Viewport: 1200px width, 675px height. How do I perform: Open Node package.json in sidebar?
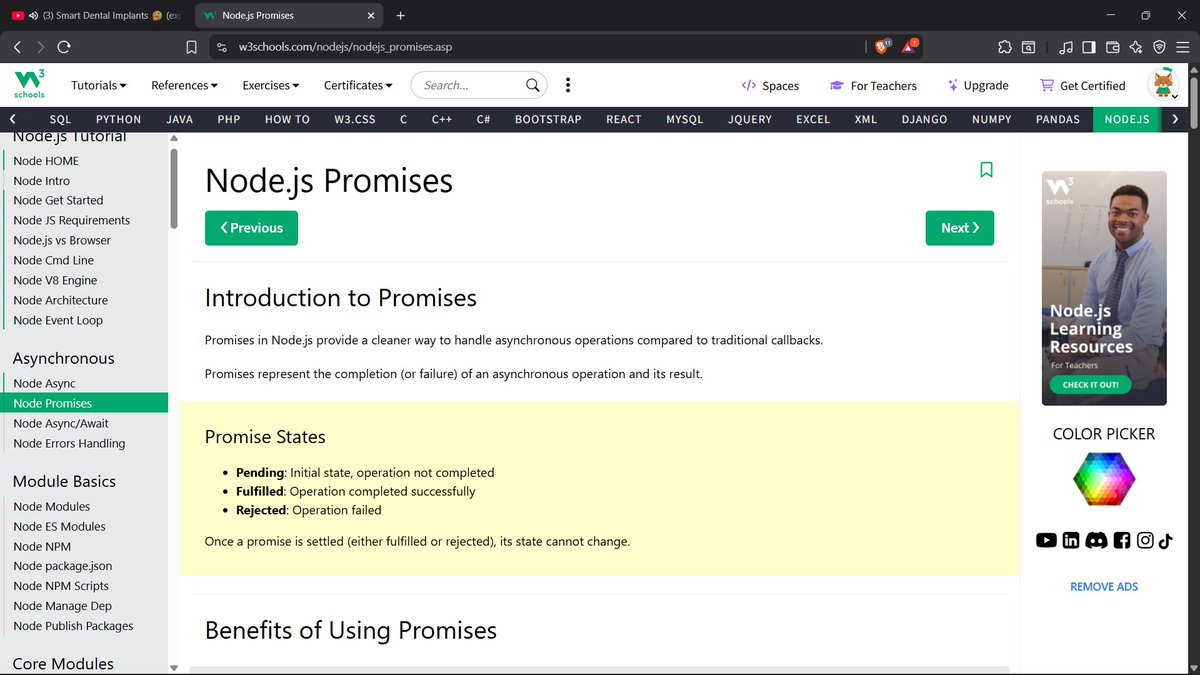pos(63,566)
